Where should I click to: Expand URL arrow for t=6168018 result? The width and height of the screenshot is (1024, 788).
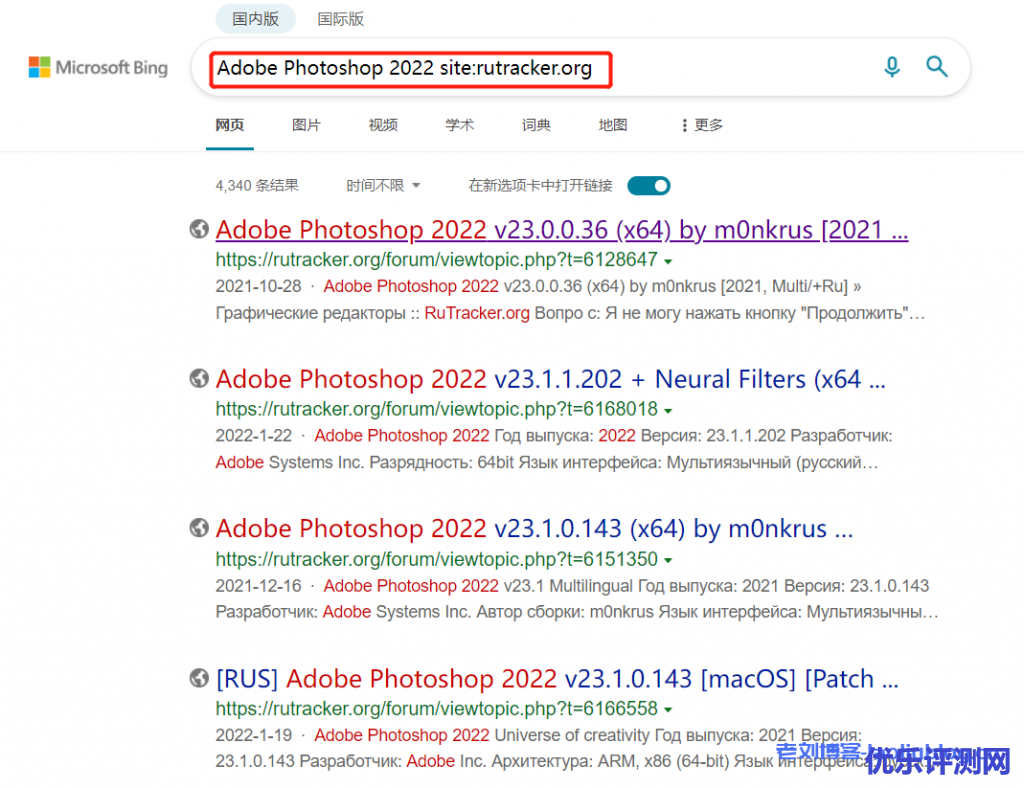pyautogui.click(x=668, y=410)
